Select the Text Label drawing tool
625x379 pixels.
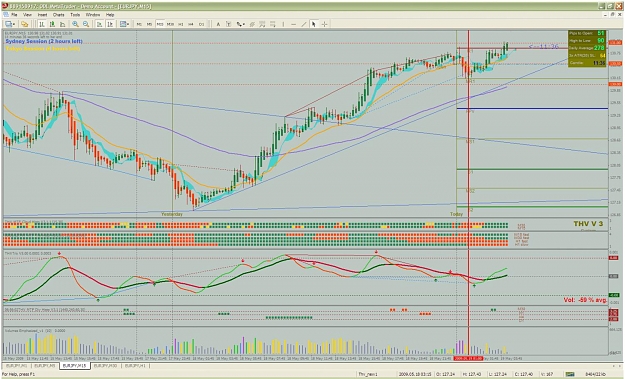(x=228, y=24)
